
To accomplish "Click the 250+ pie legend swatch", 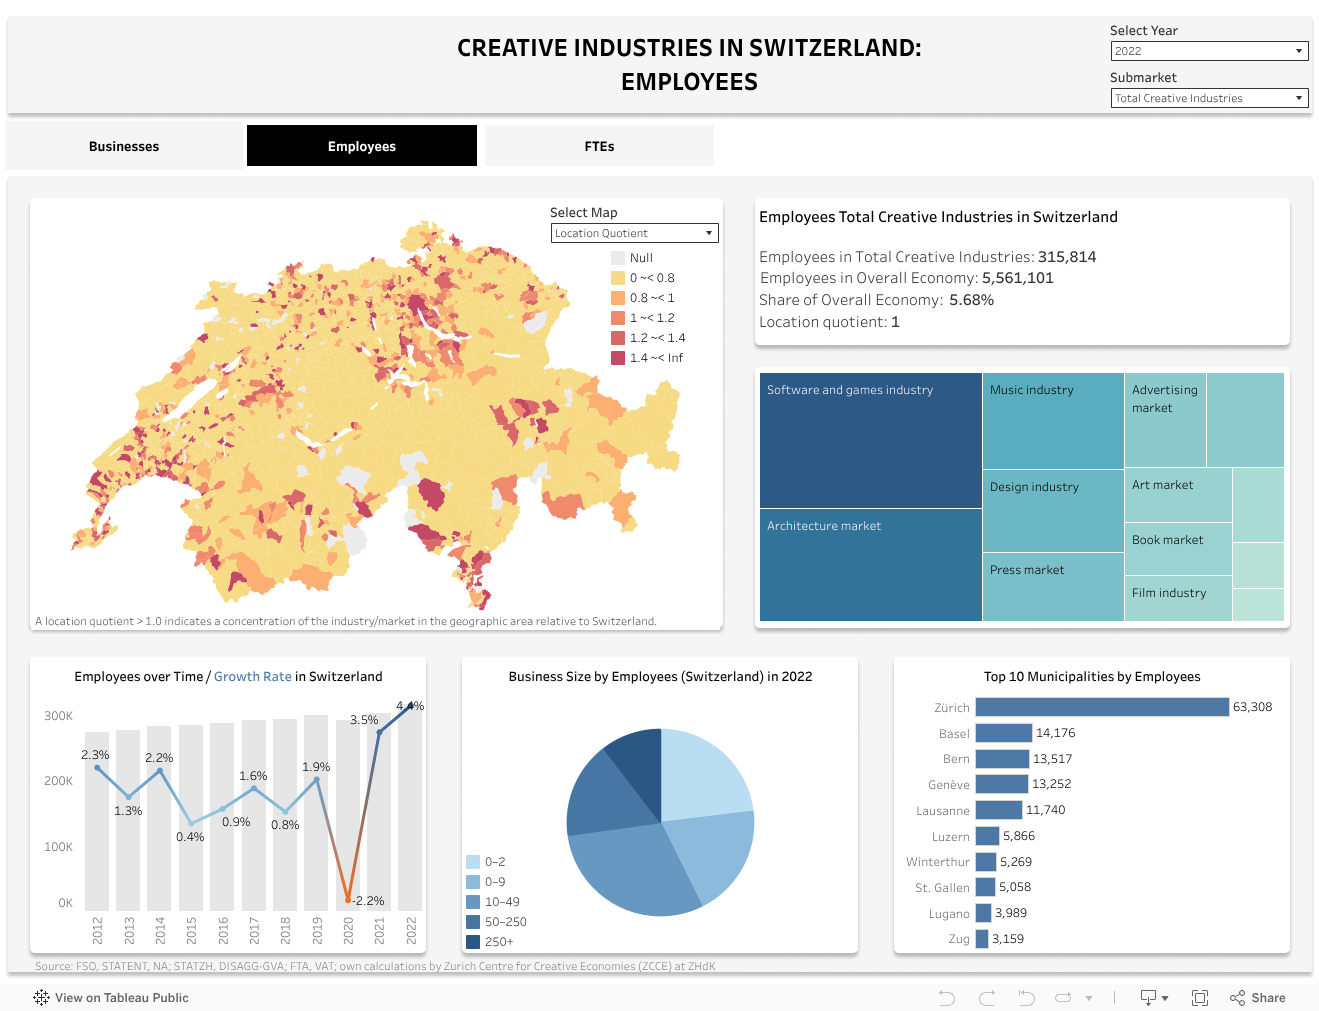I will (x=473, y=942).
